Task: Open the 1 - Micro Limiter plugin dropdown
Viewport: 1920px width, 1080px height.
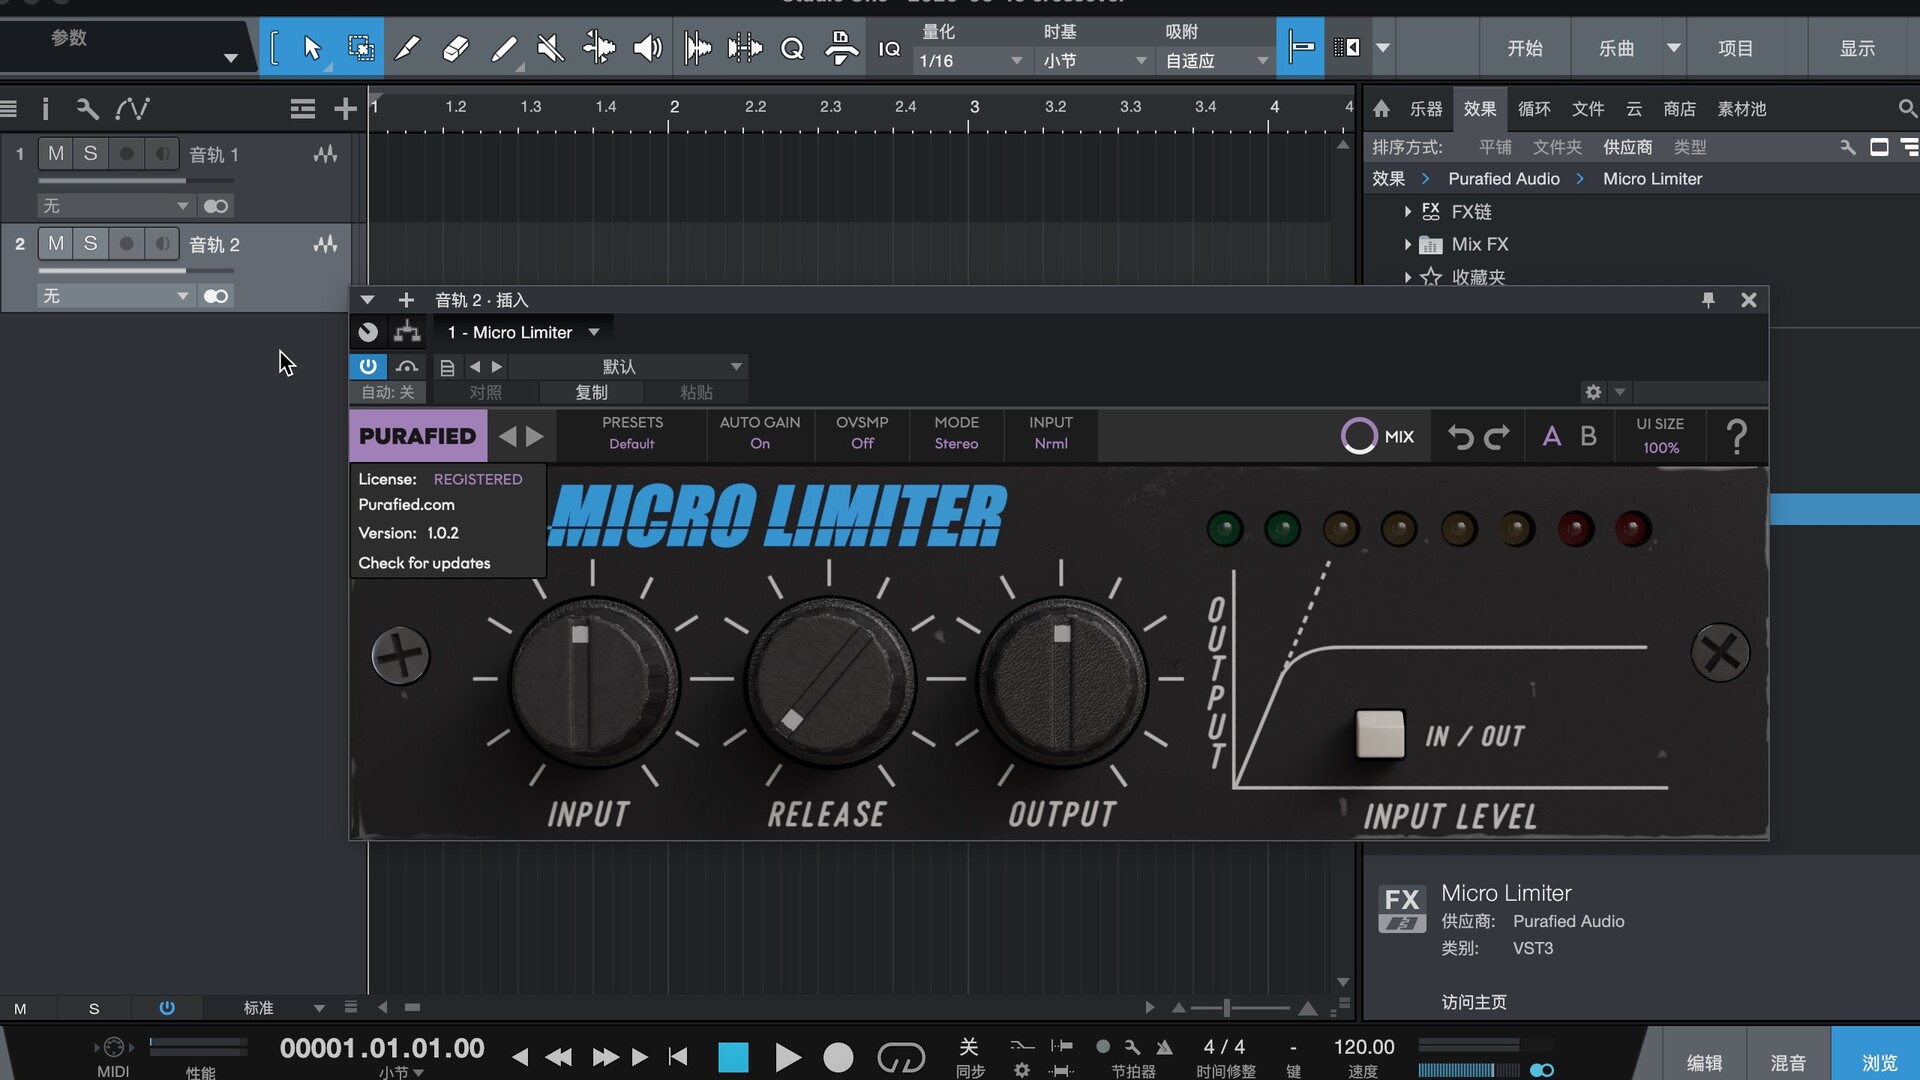Action: tap(523, 332)
